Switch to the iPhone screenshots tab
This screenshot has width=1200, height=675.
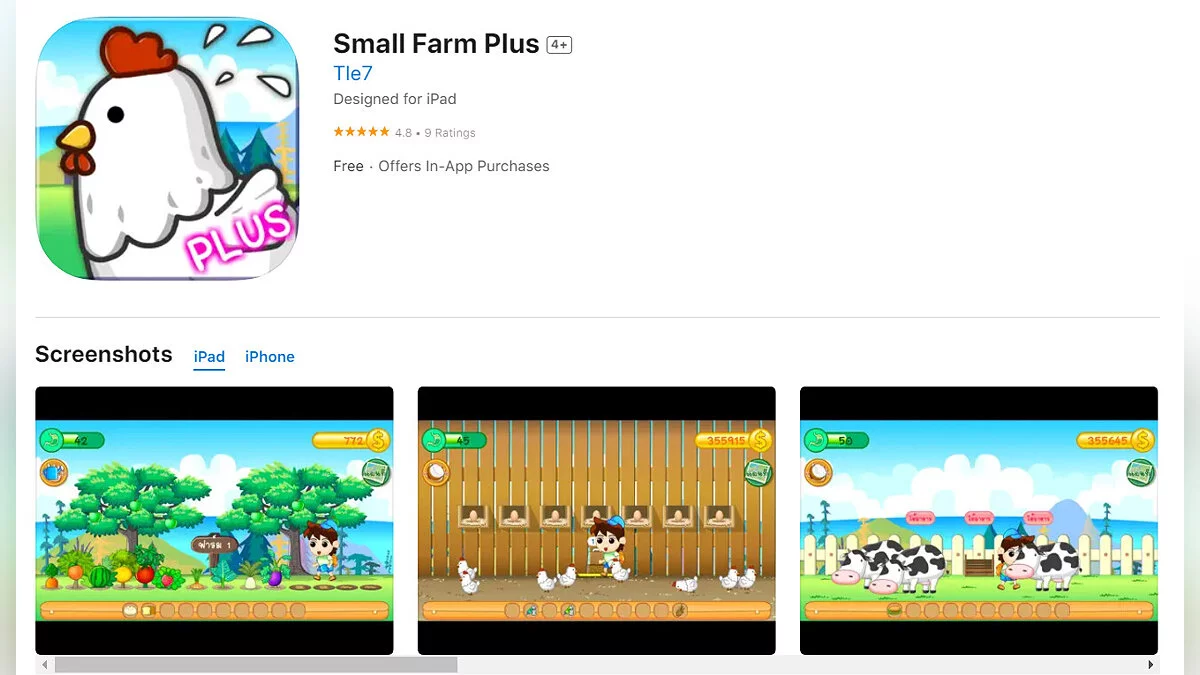[x=270, y=356]
